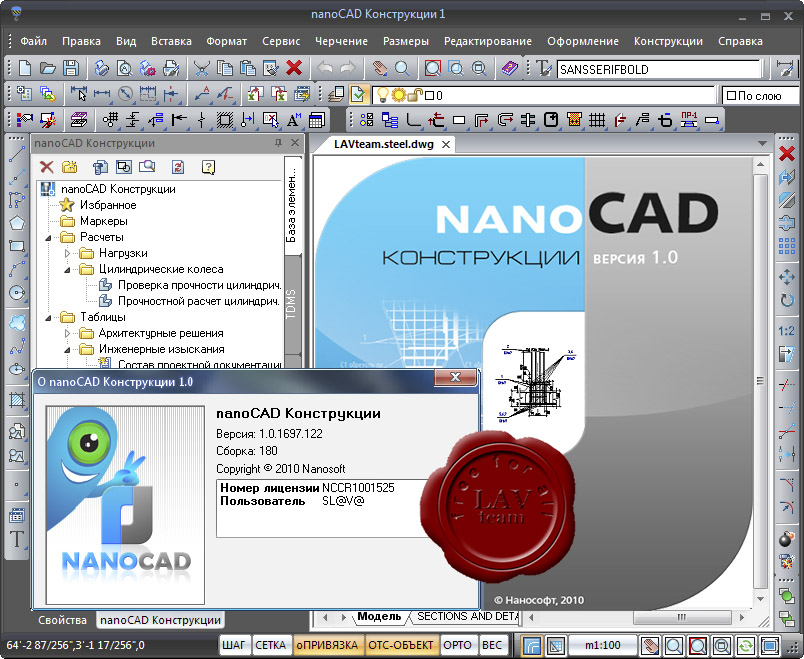Viewport: 804px width, 659px height.
Task: Click the panel help question-mark icon
Action: pos(208,167)
